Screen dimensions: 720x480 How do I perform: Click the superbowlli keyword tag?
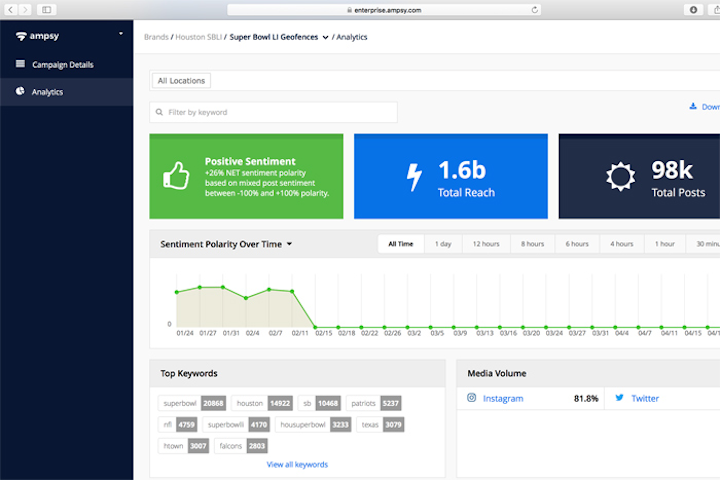(236, 424)
